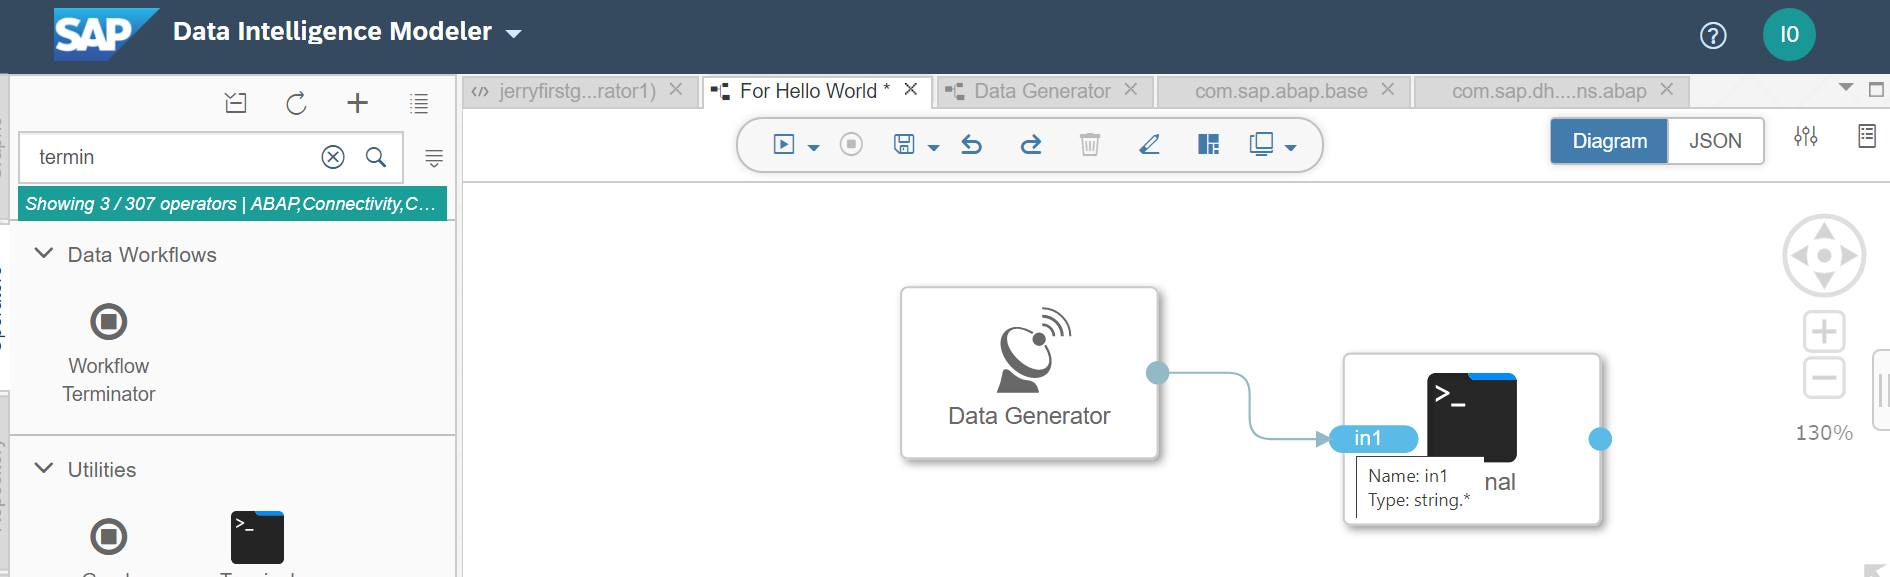Click the Terminal node output port

pyautogui.click(x=1600, y=439)
